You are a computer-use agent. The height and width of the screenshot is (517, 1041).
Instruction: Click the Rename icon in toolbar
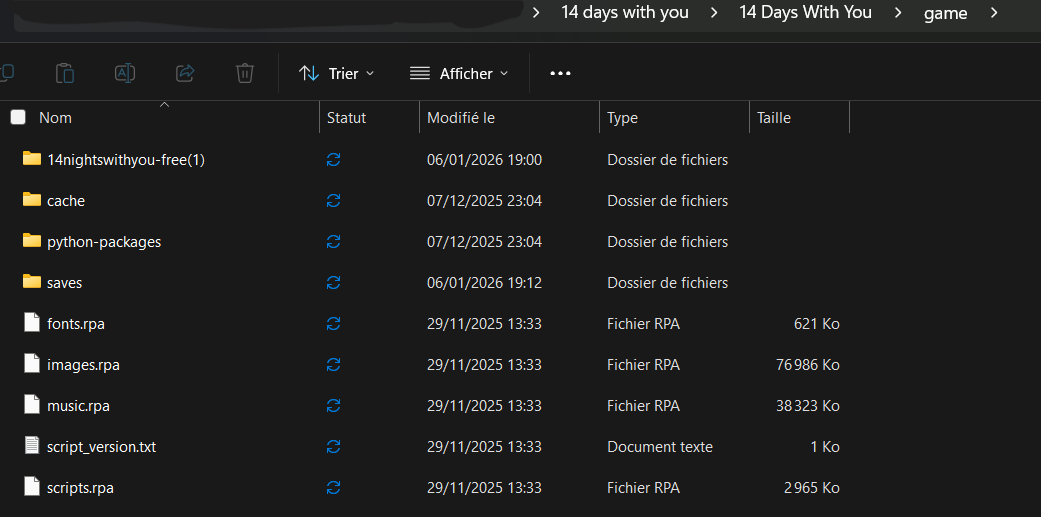pos(125,73)
